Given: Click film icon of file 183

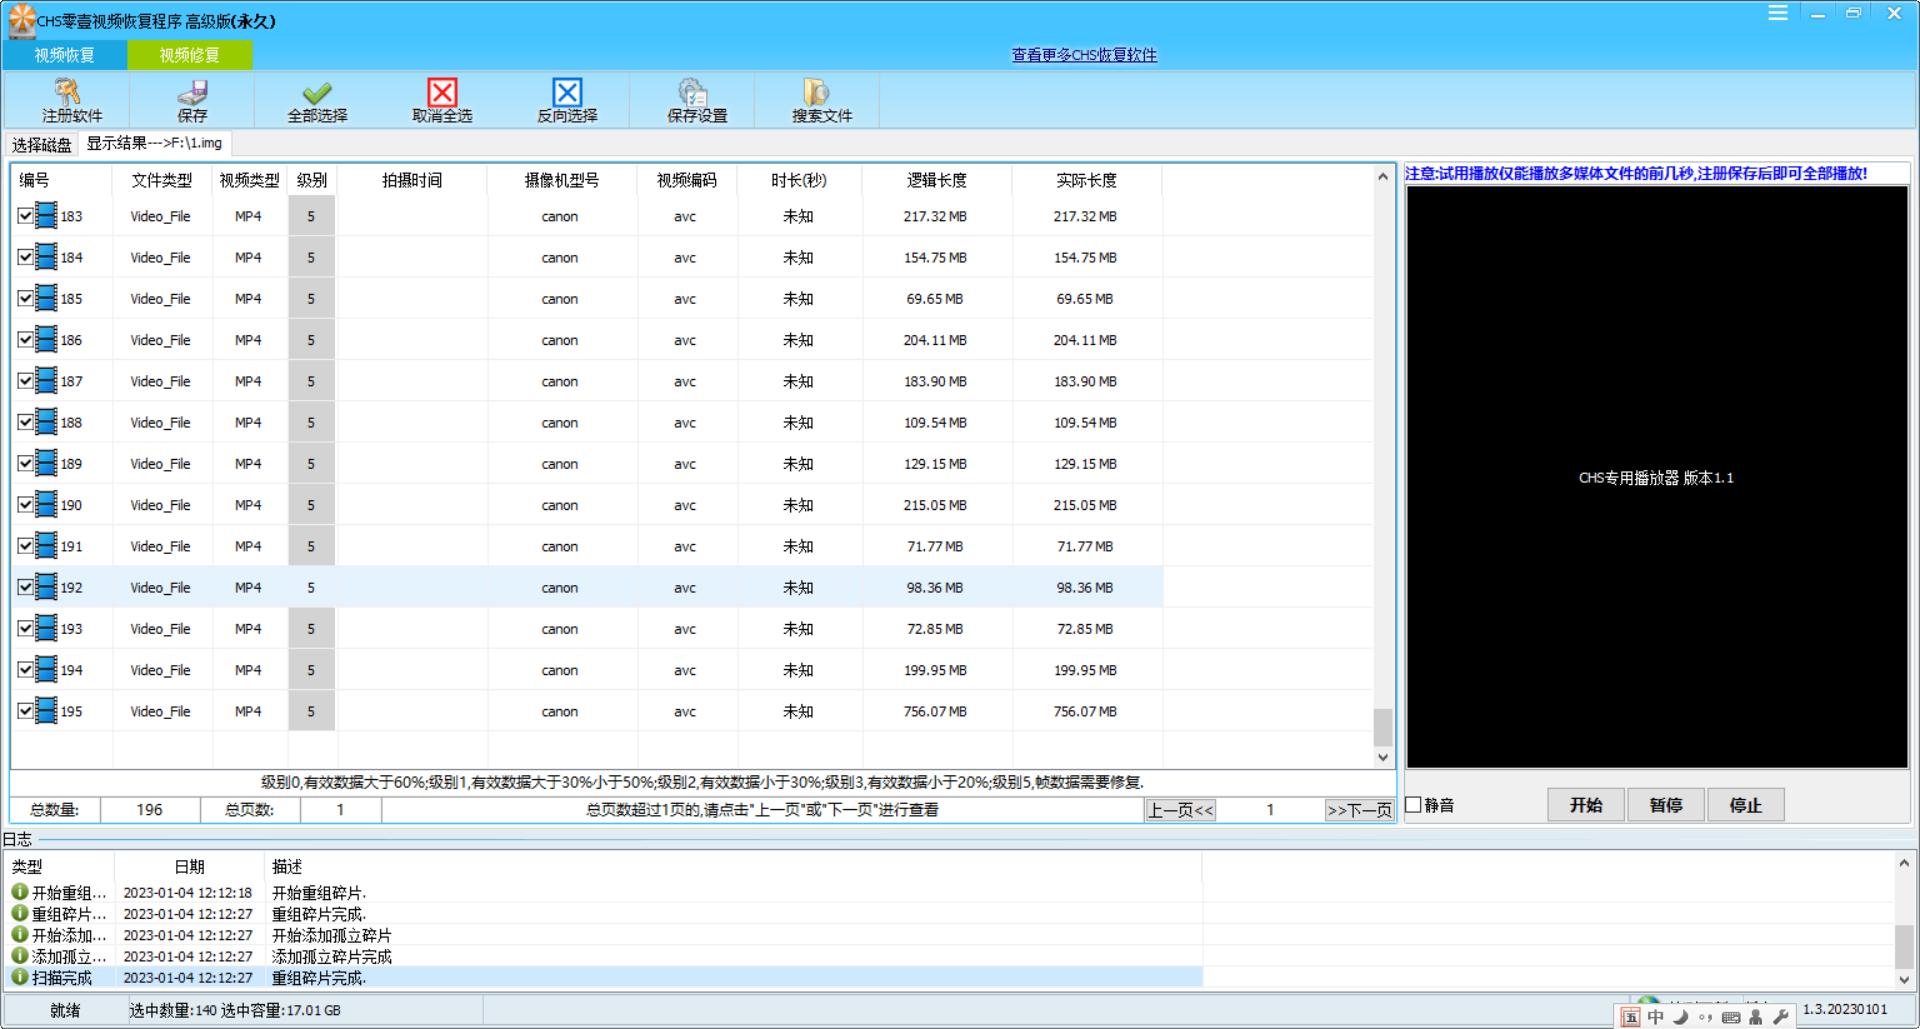Looking at the screenshot, I should click(x=46, y=215).
